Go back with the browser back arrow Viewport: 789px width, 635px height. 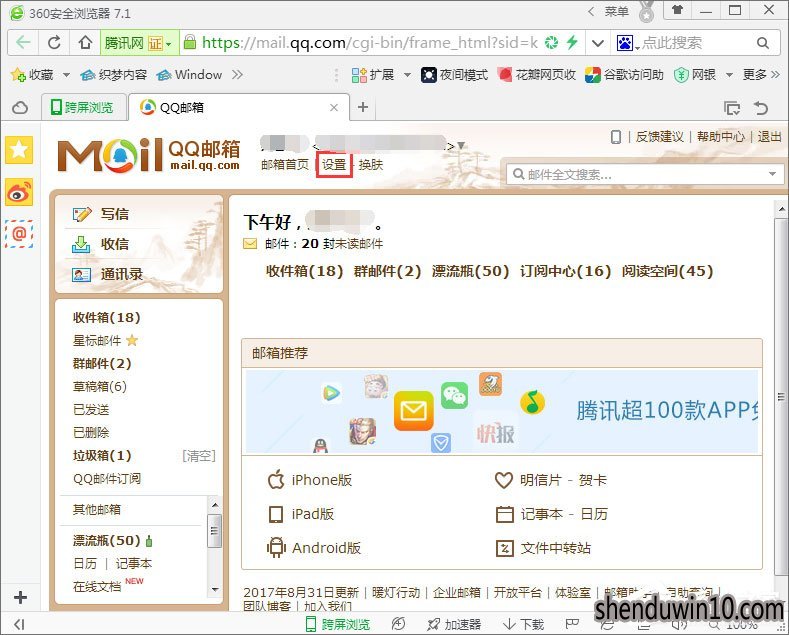pos(23,43)
